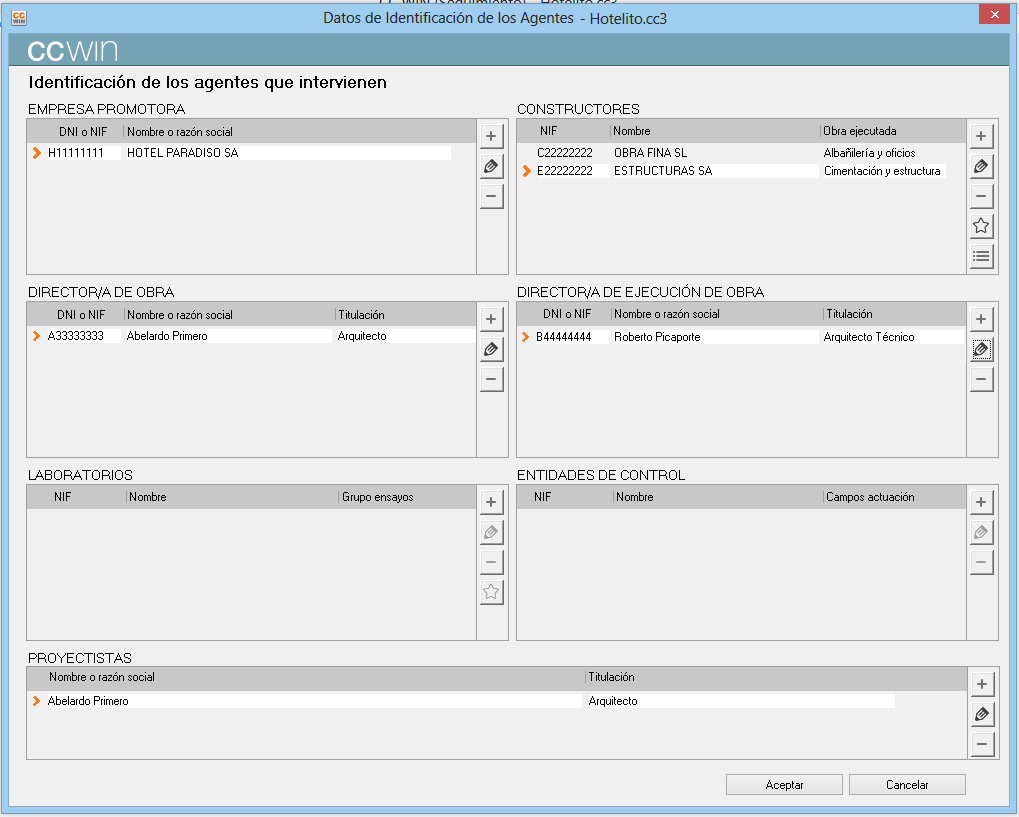The image size is (1019, 817).
Task: Click the minus icon in Laboratorios
Action: [491, 562]
